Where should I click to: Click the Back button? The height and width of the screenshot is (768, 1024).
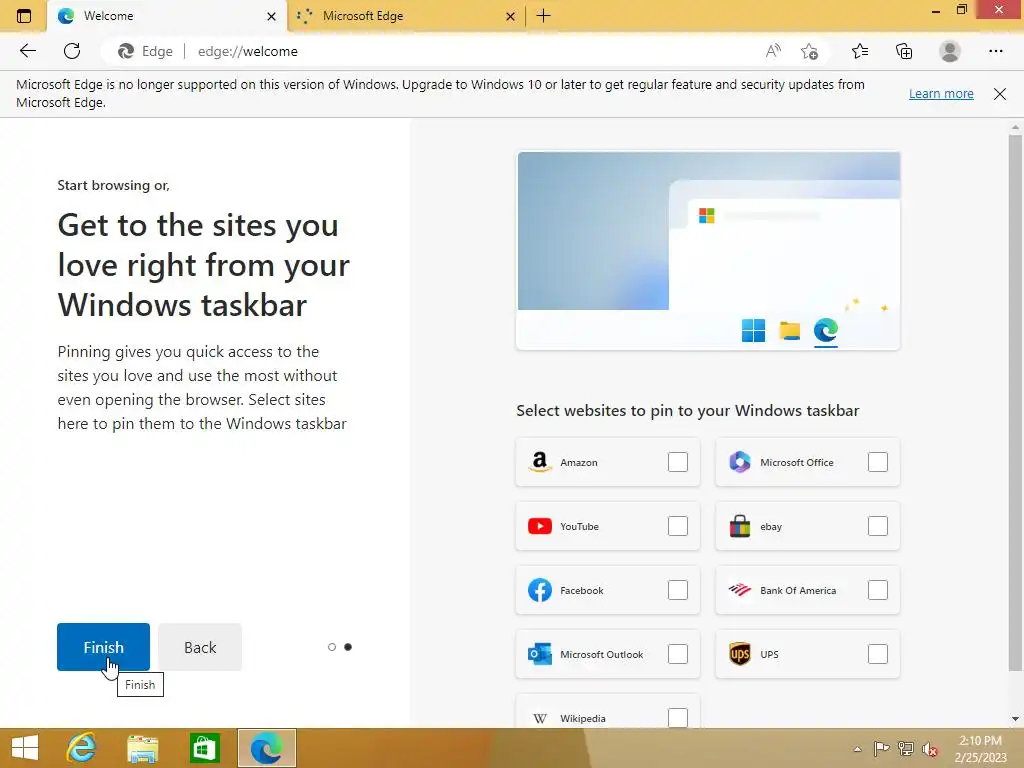click(x=200, y=647)
